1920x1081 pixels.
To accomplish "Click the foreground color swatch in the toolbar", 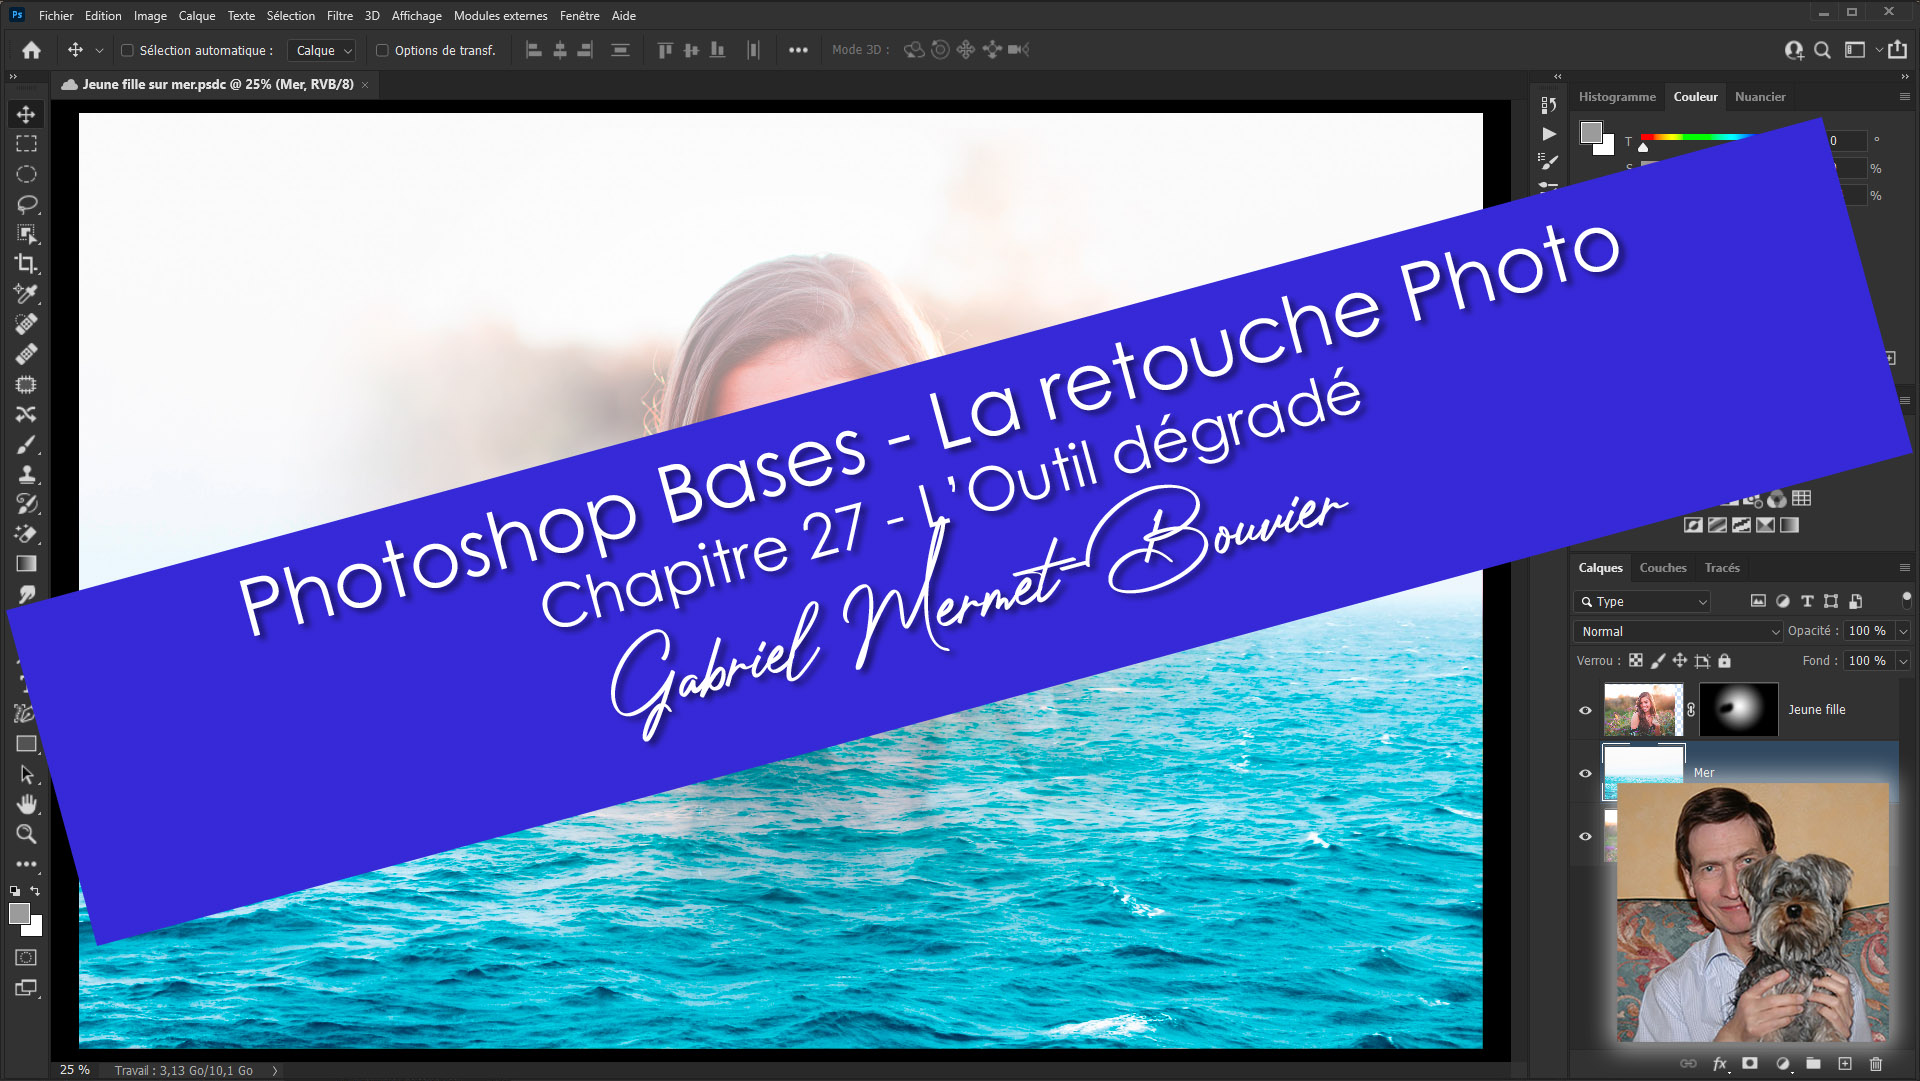I will (18, 913).
